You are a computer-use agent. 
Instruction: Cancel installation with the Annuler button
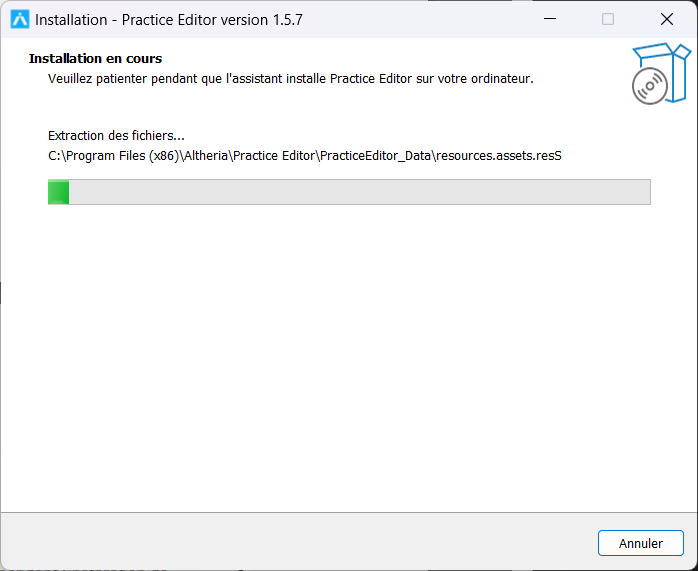pyautogui.click(x=641, y=543)
